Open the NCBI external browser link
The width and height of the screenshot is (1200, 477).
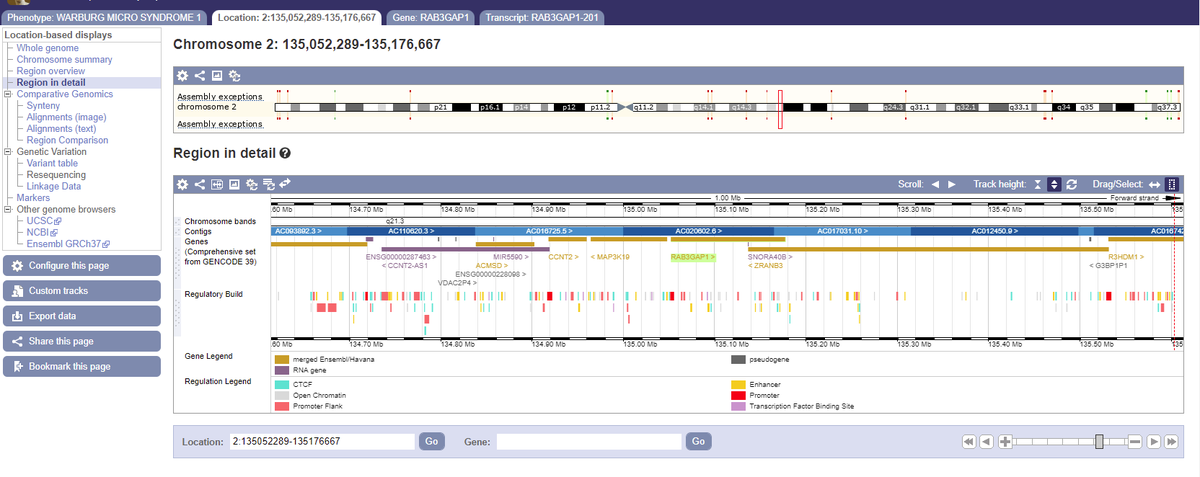[x=43, y=232]
